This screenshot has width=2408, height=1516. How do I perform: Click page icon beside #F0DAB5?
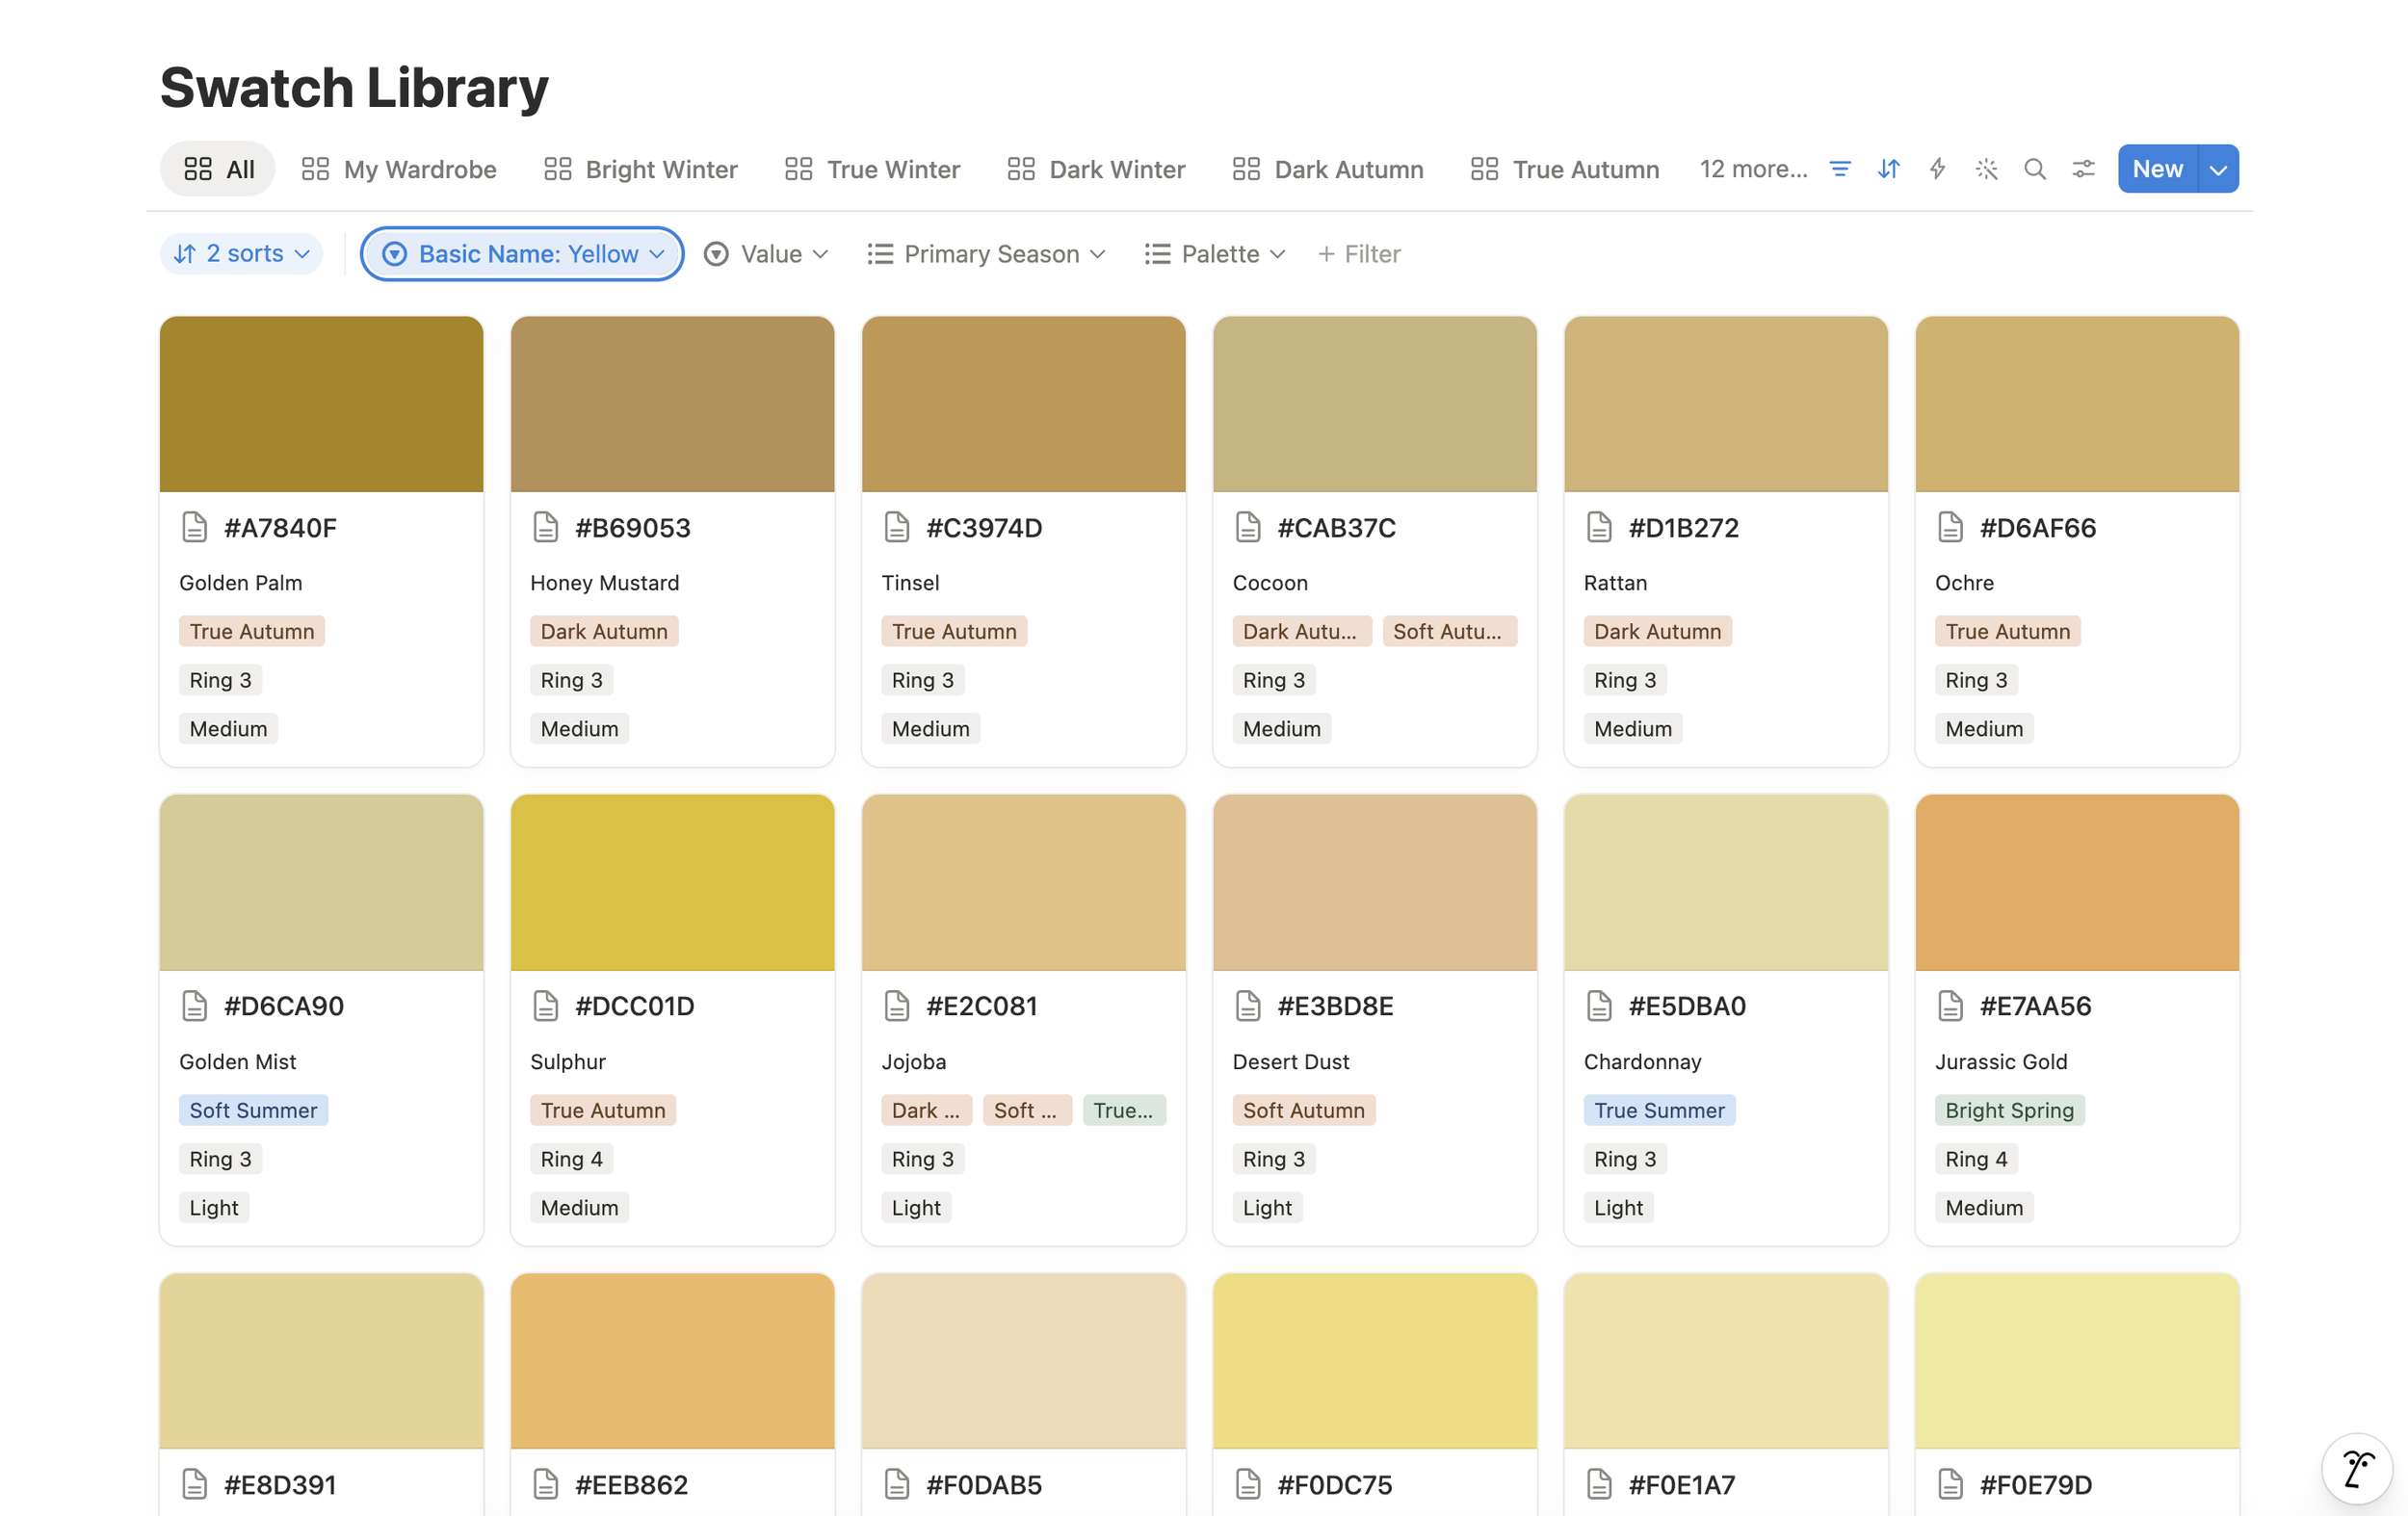(897, 1484)
